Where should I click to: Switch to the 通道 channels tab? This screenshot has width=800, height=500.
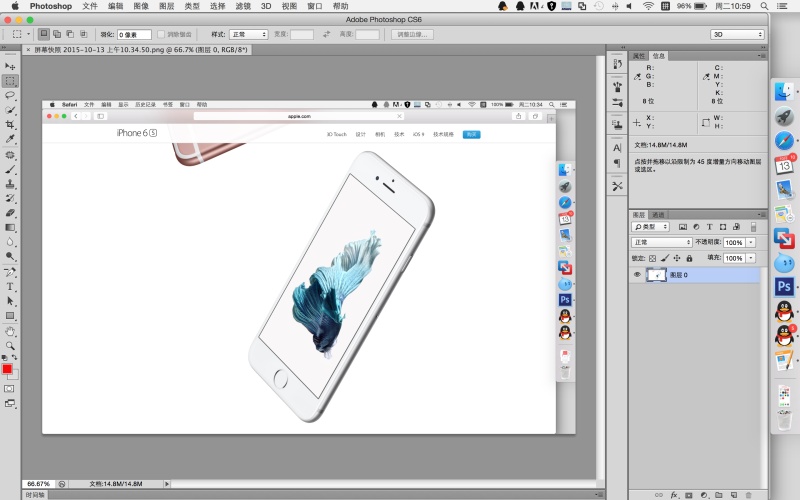(x=658, y=215)
